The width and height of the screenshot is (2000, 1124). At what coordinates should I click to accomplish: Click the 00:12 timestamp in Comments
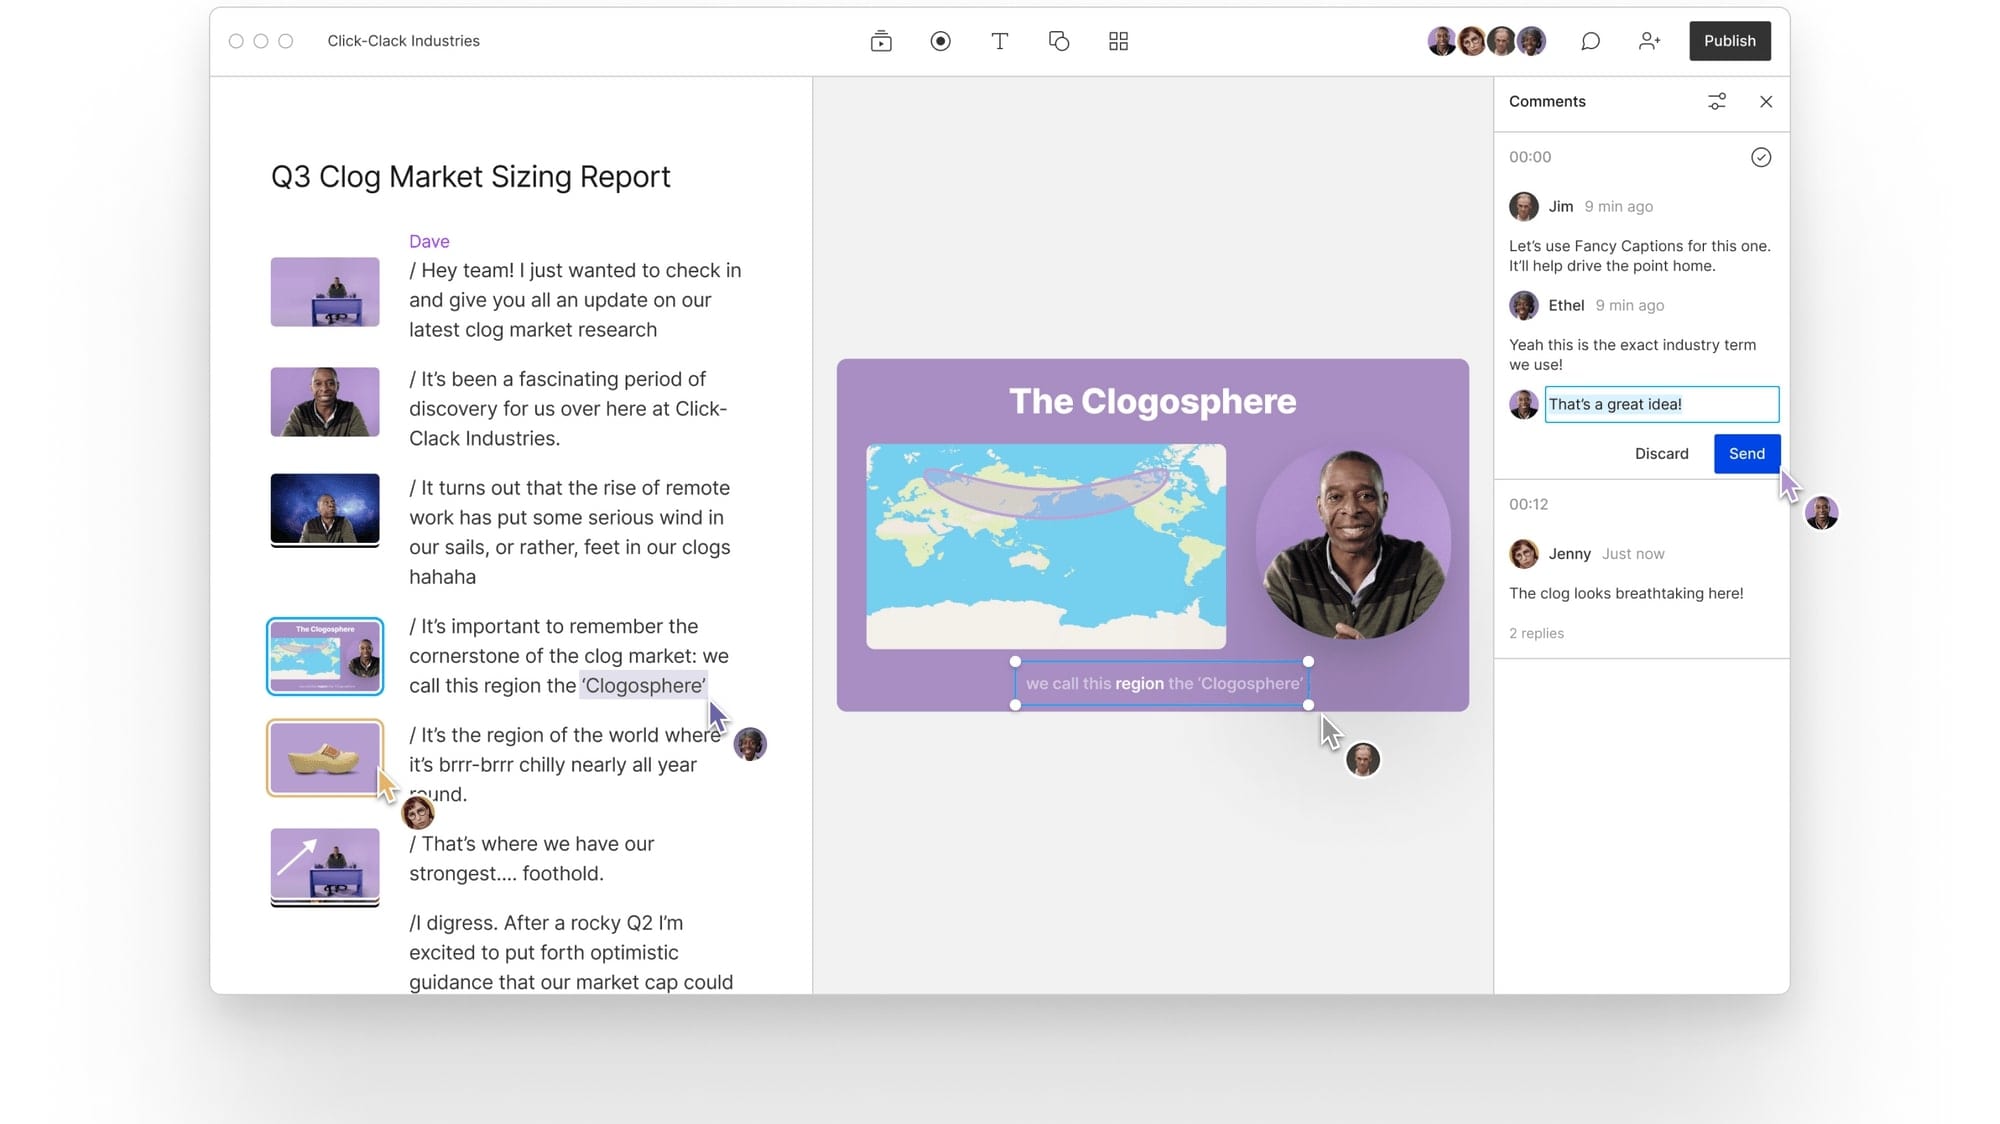click(1528, 504)
